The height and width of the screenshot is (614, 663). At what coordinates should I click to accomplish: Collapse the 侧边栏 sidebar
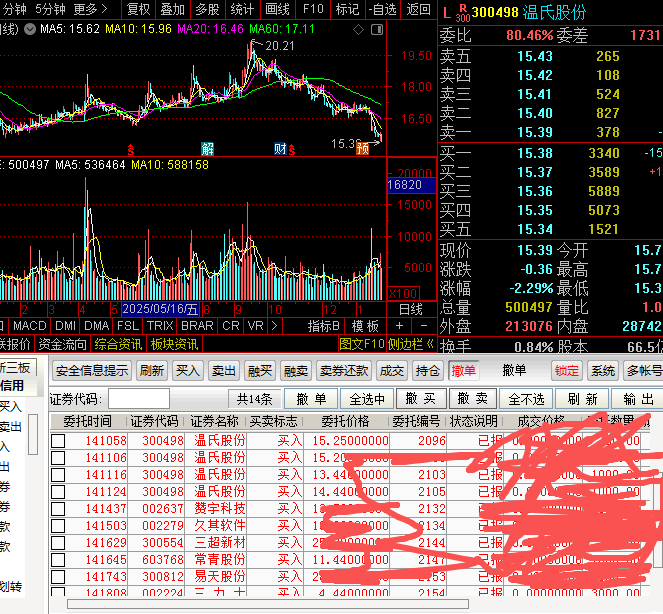pyautogui.click(x=411, y=344)
